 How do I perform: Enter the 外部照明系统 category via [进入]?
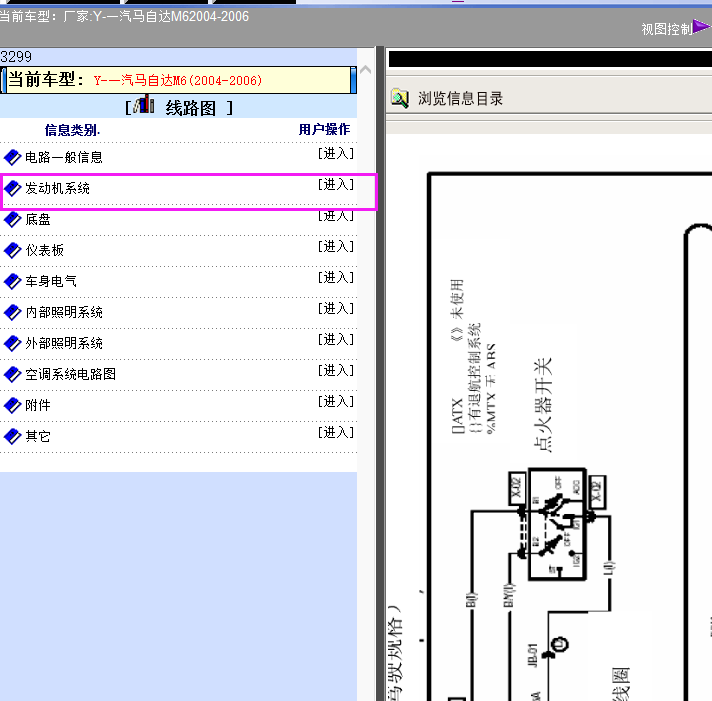pyautogui.click(x=336, y=340)
